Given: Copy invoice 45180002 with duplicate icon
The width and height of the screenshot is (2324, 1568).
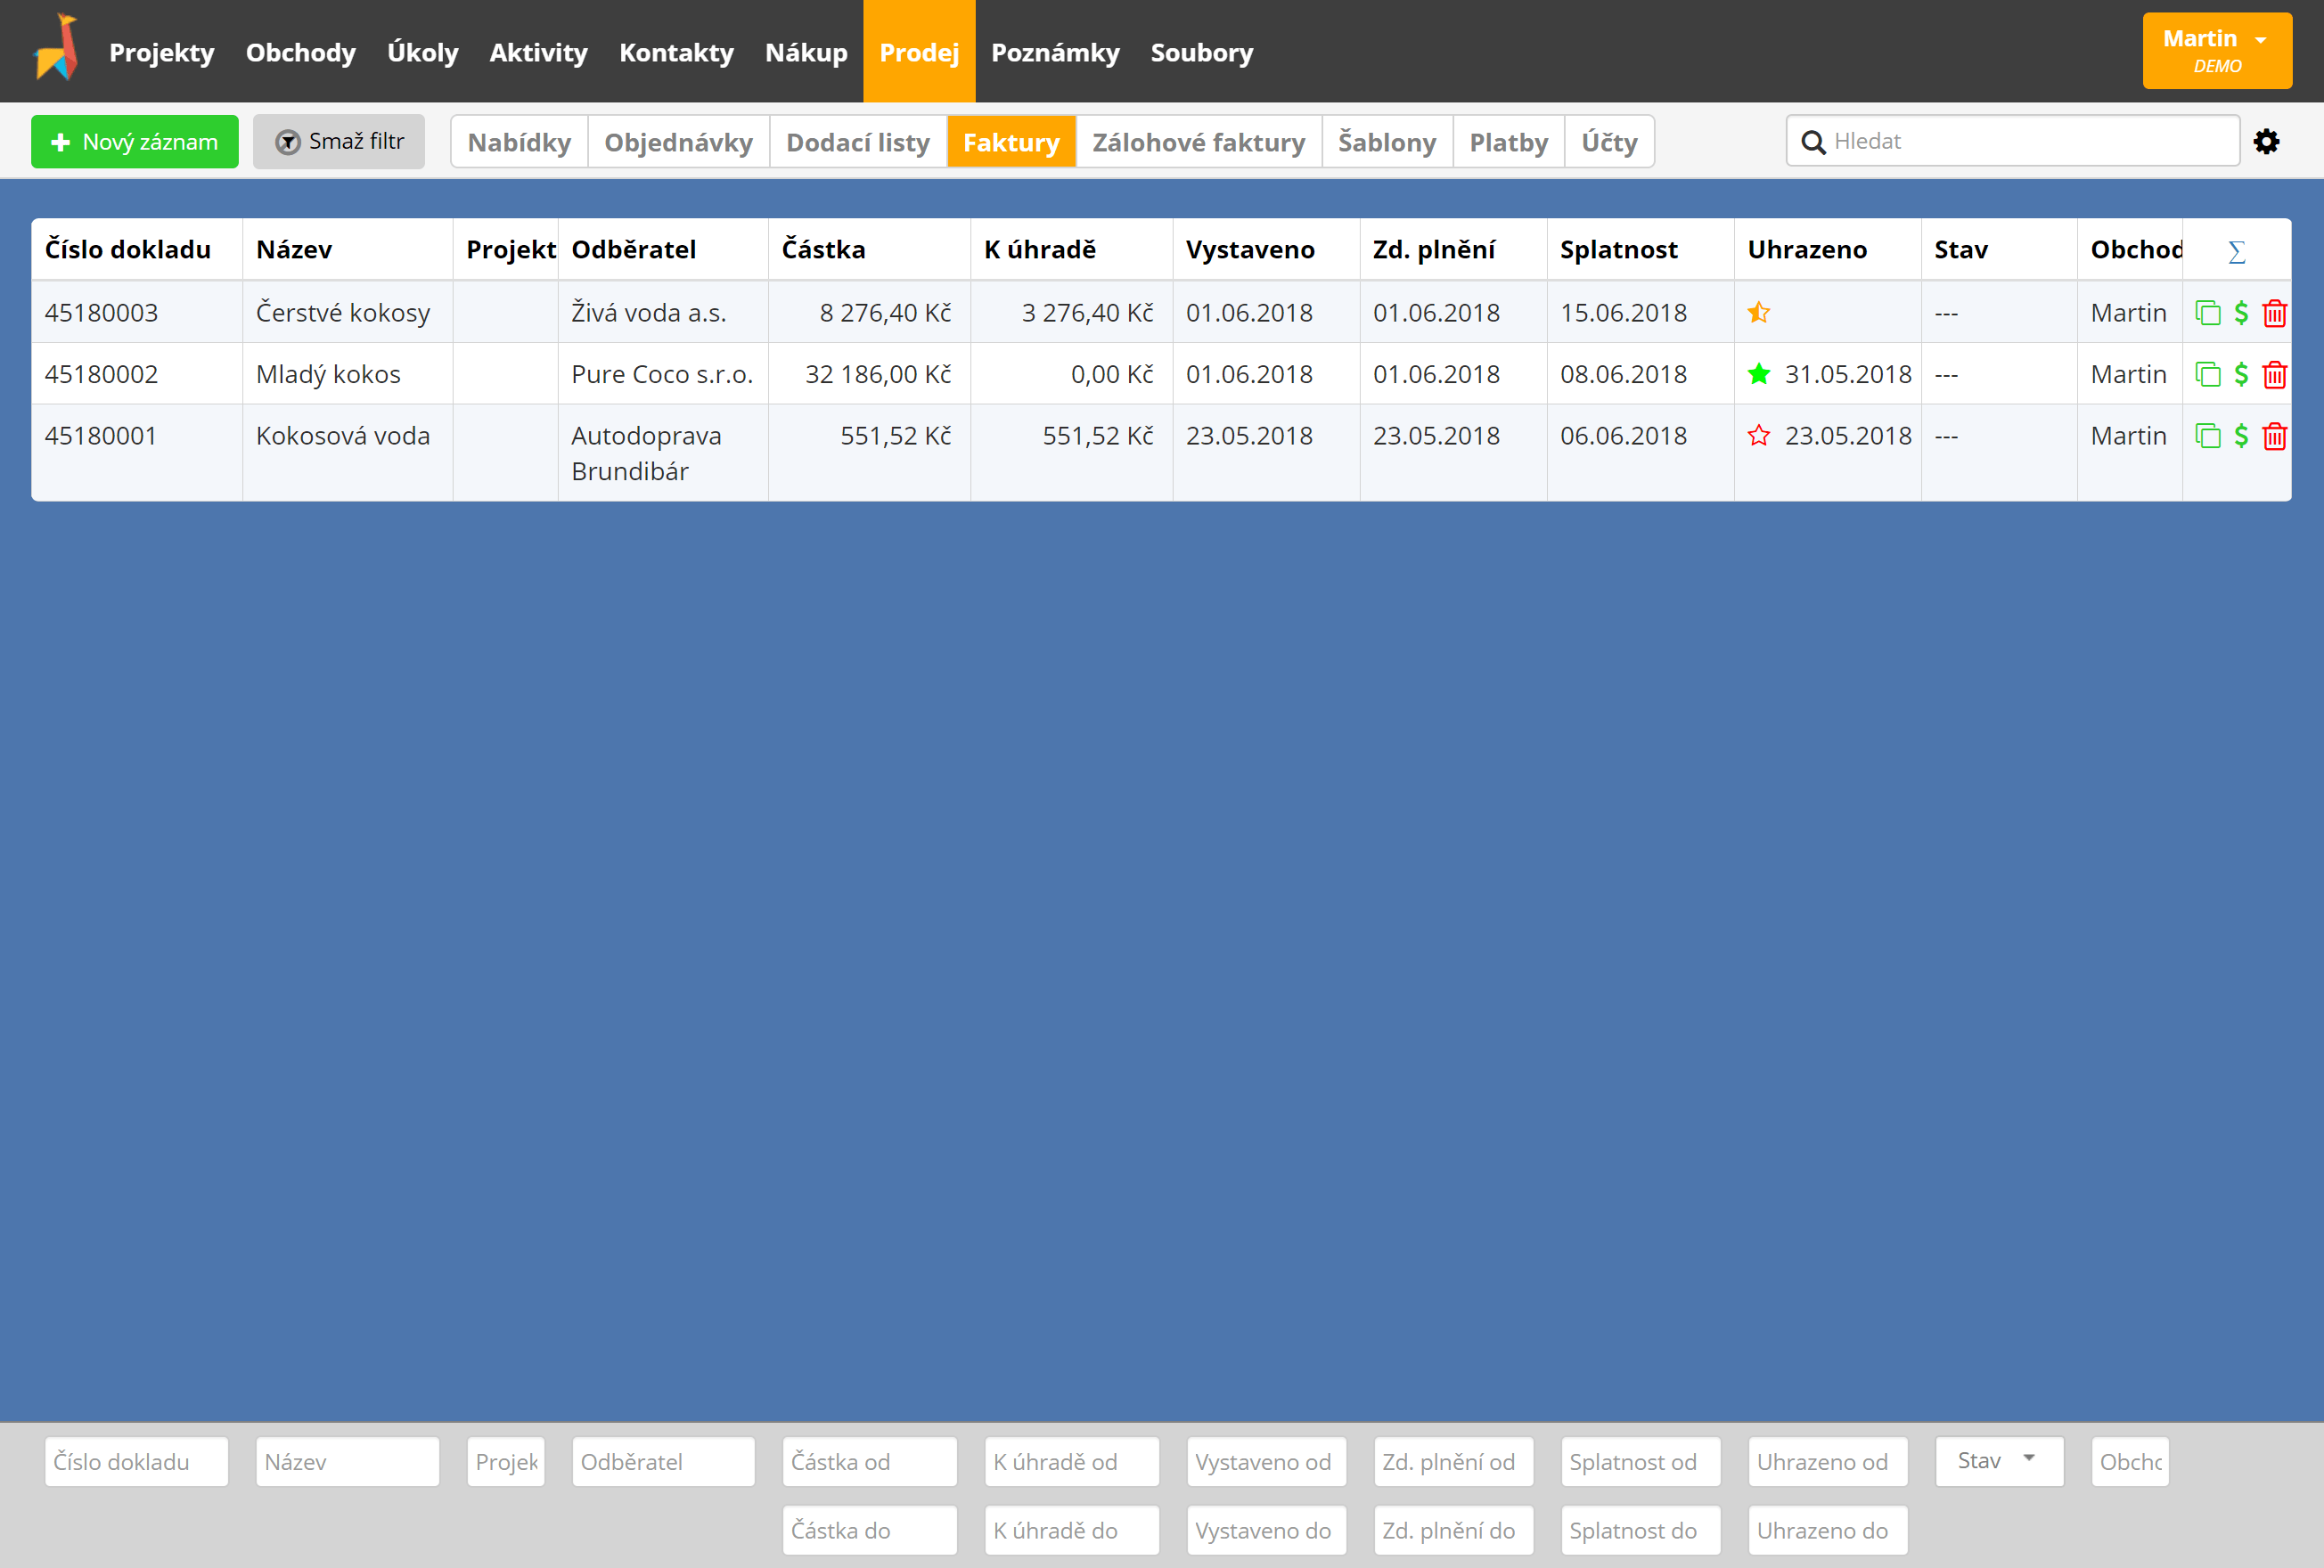Looking at the screenshot, I should pyautogui.click(x=2208, y=375).
